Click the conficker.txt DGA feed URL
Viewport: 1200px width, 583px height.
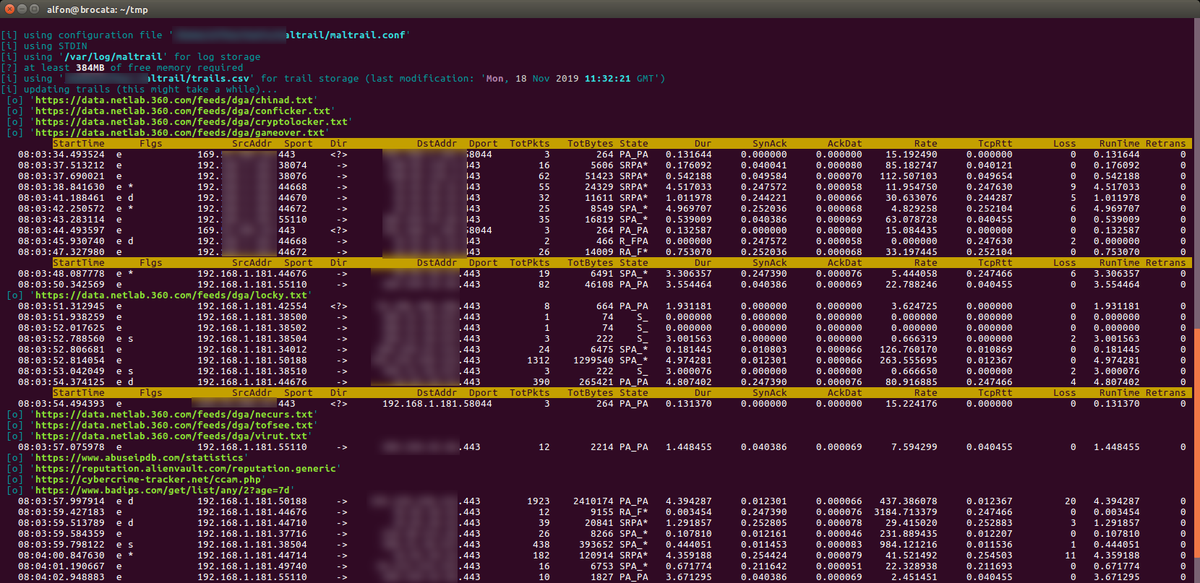tap(183, 111)
